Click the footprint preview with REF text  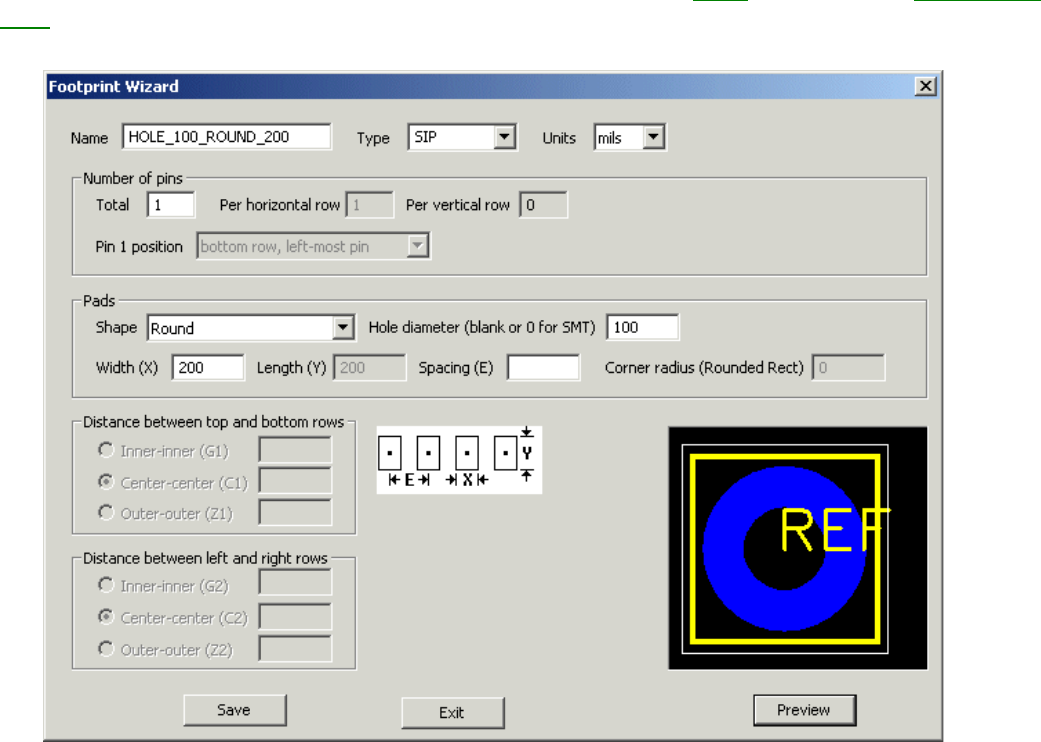tap(797, 548)
